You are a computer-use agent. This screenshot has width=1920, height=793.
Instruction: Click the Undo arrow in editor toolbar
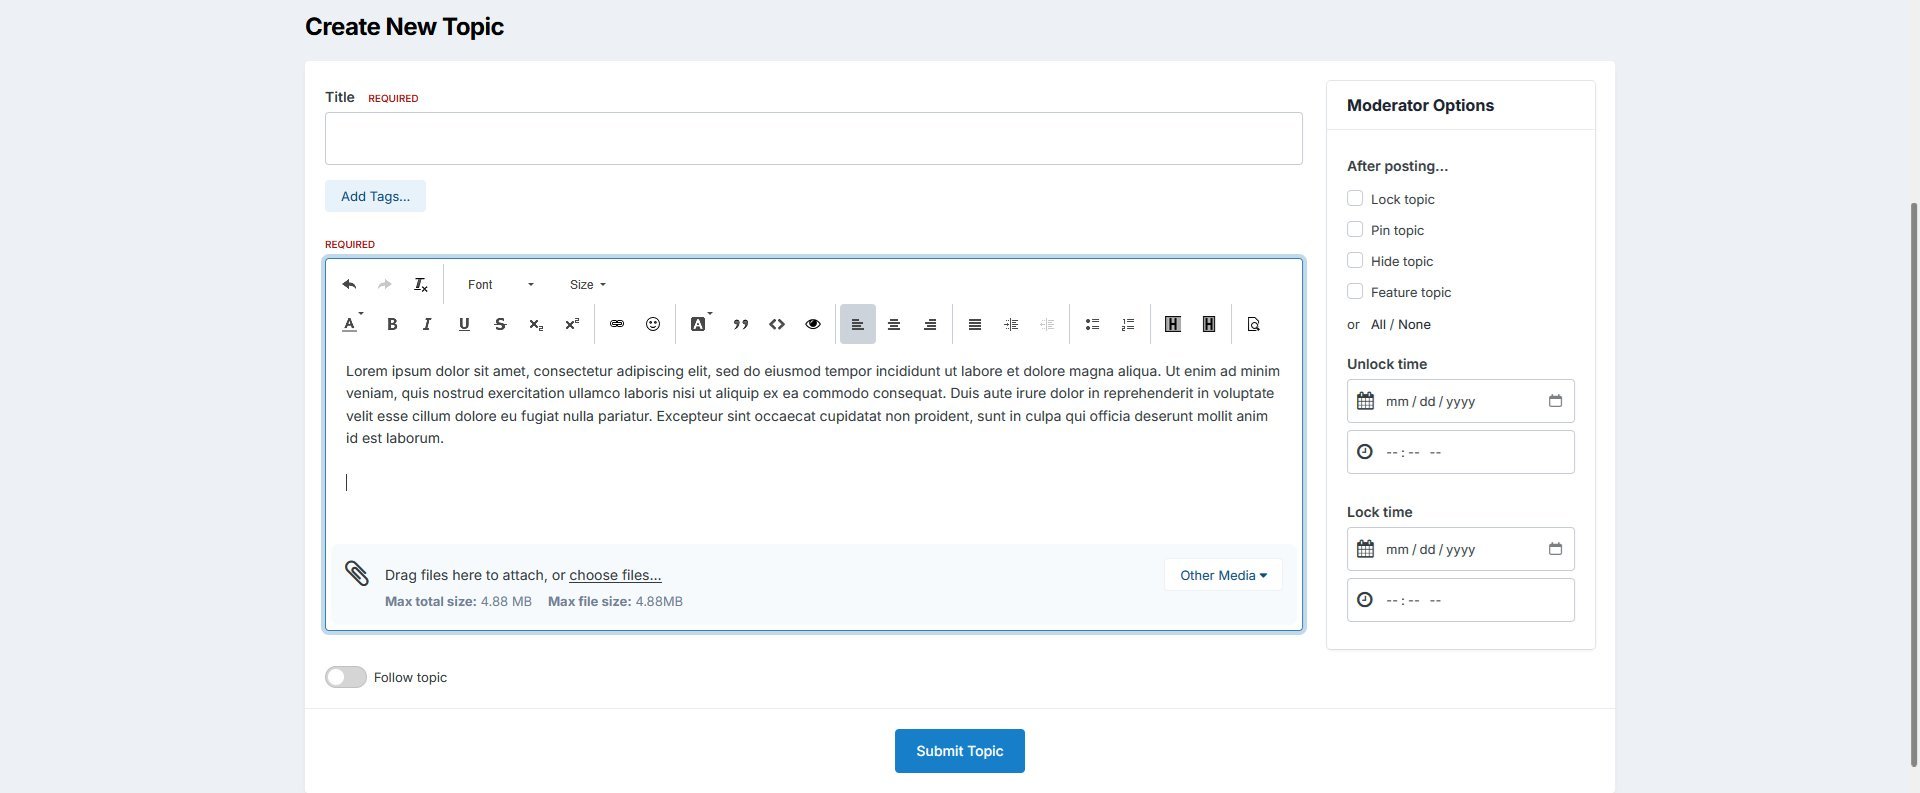[349, 285]
